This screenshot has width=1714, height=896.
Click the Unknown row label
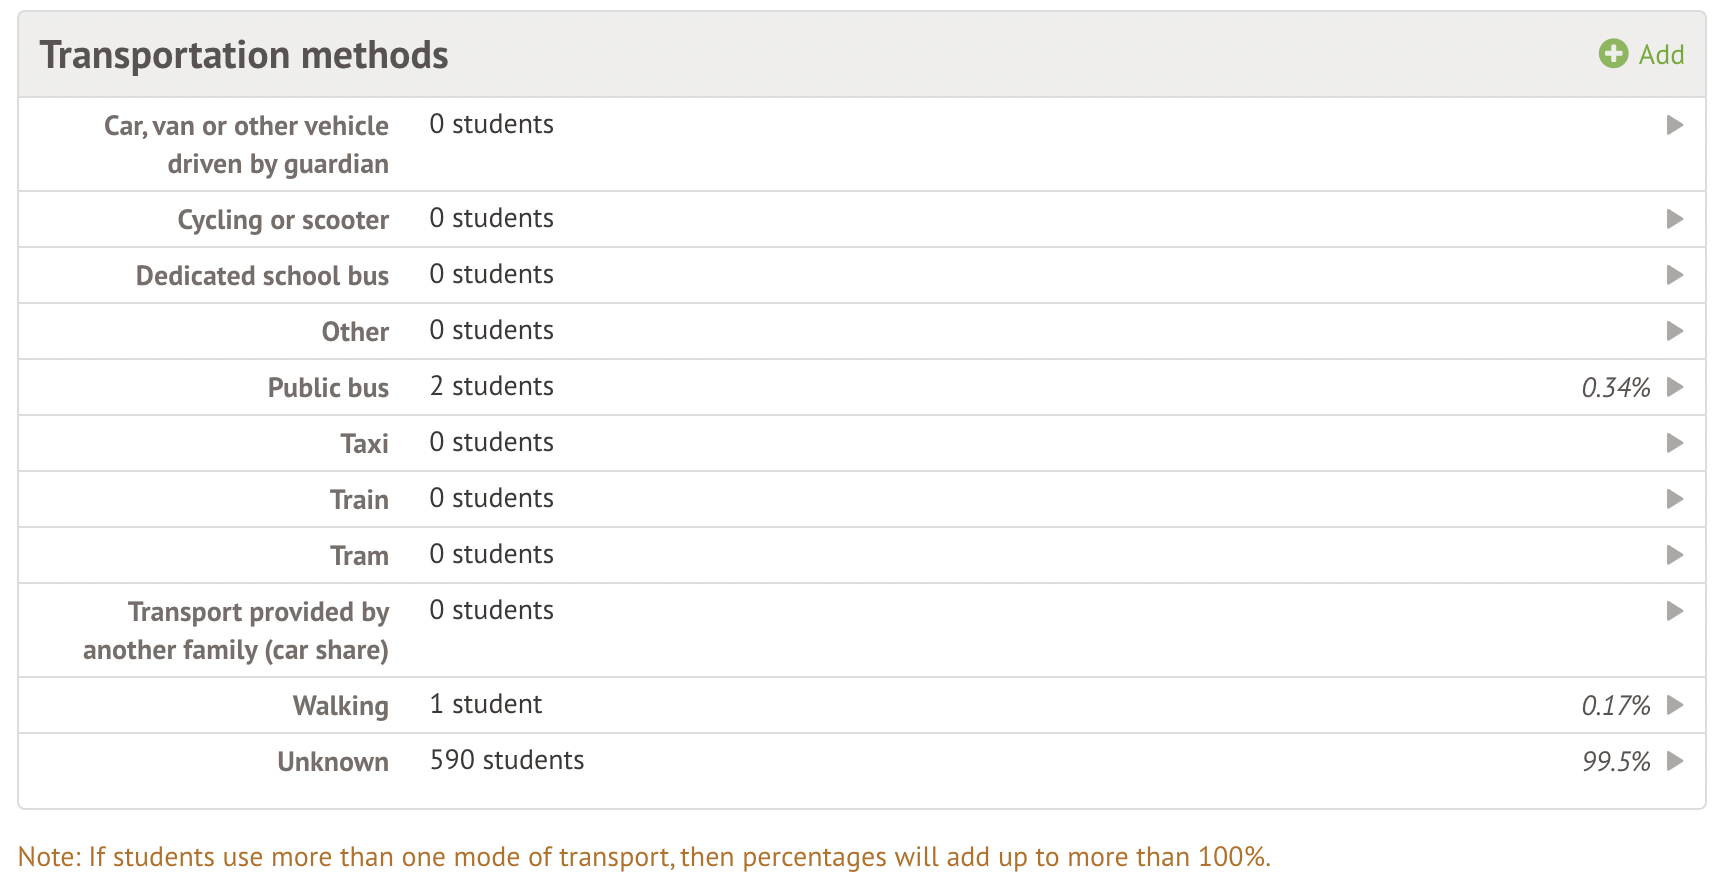click(x=333, y=762)
